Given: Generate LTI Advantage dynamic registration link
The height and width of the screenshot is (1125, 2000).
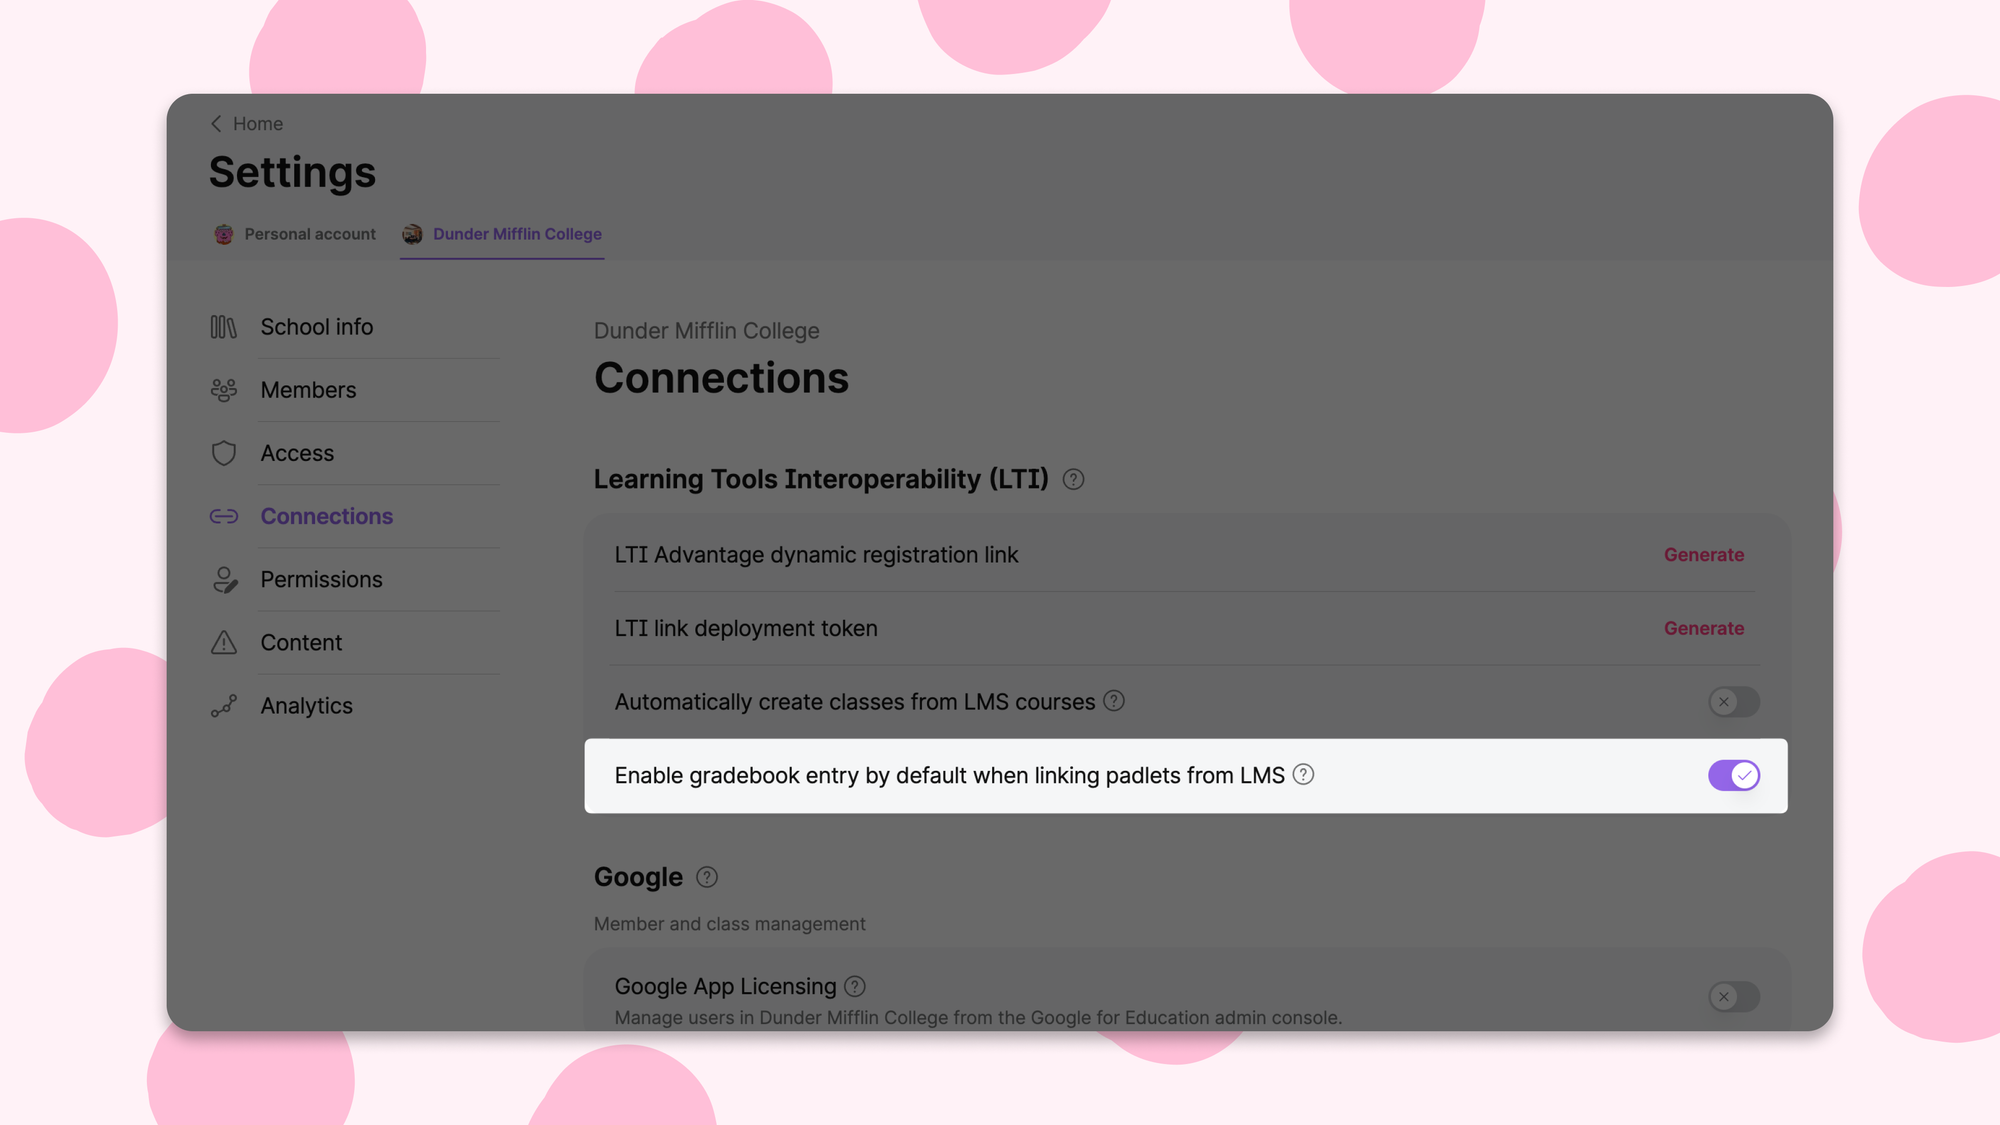Looking at the screenshot, I should pyautogui.click(x=1703, y=555).
